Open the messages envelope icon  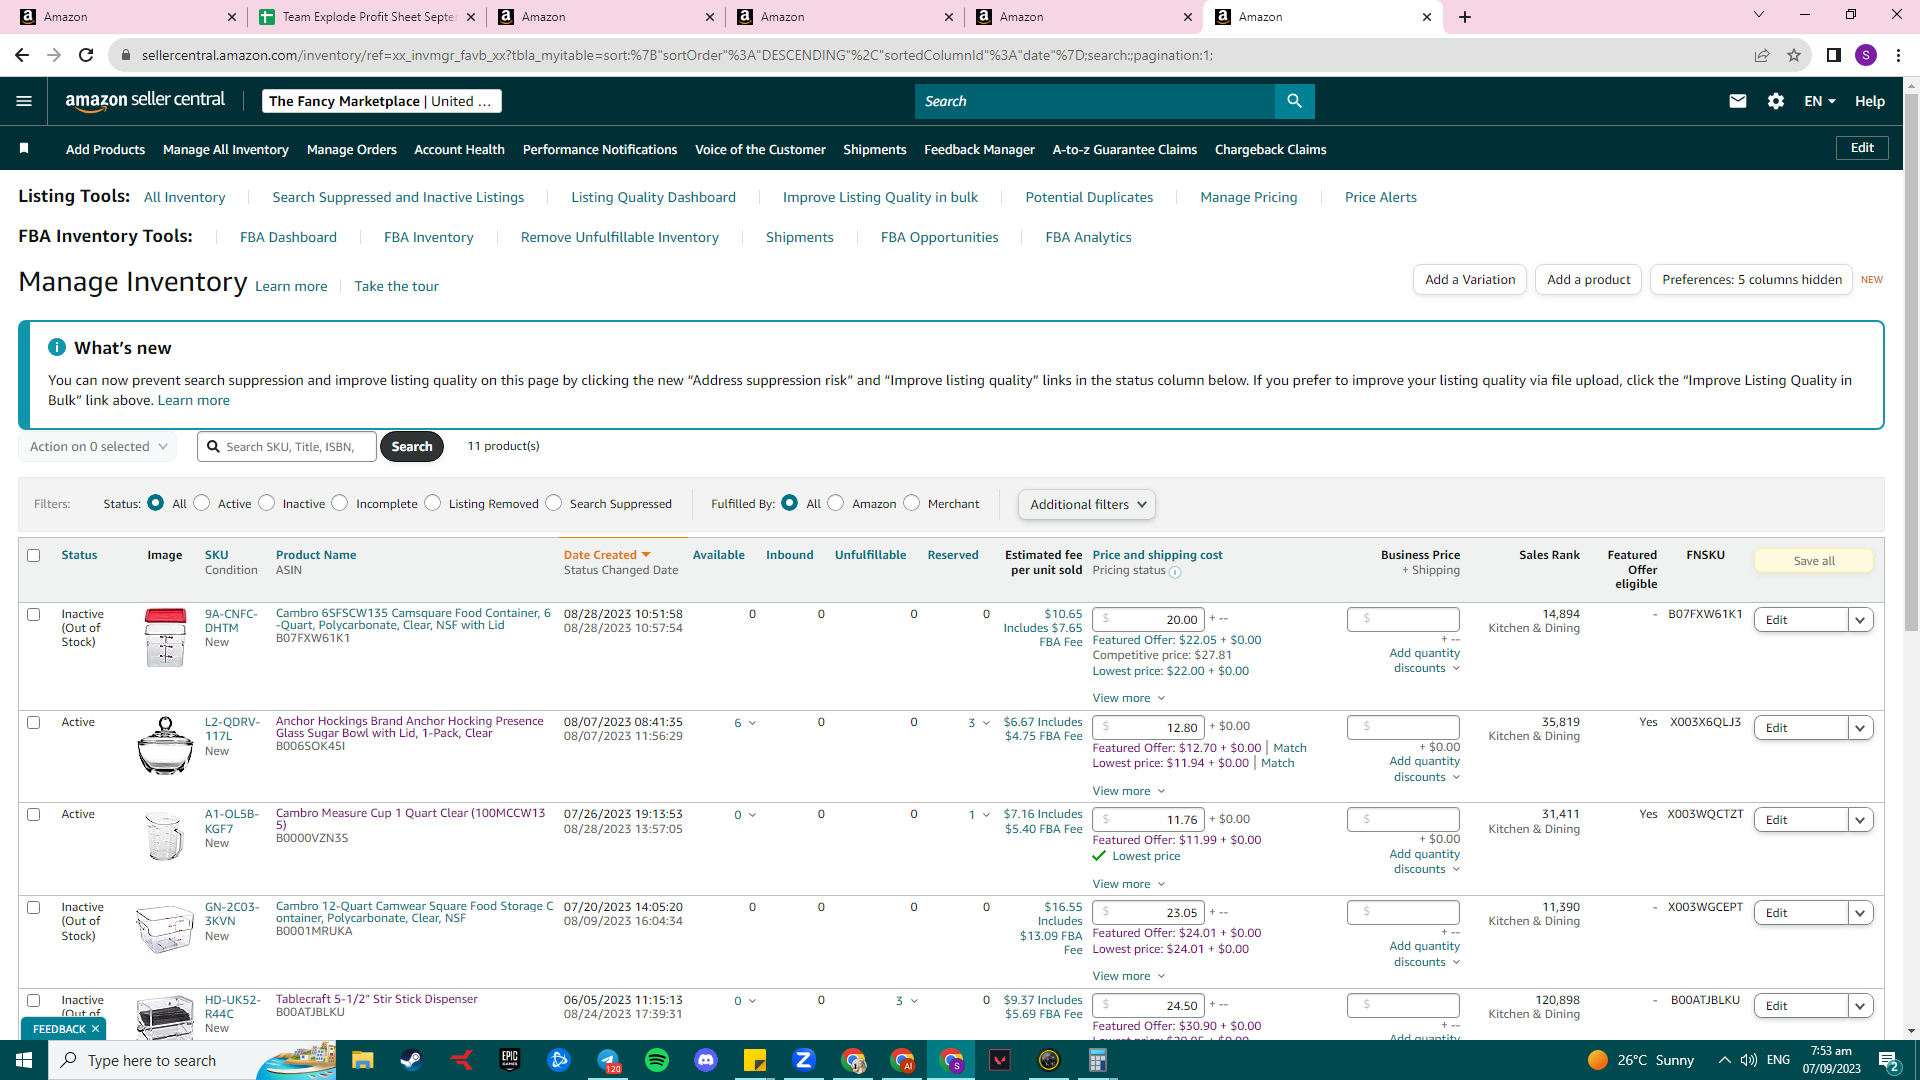point(1738,101)
